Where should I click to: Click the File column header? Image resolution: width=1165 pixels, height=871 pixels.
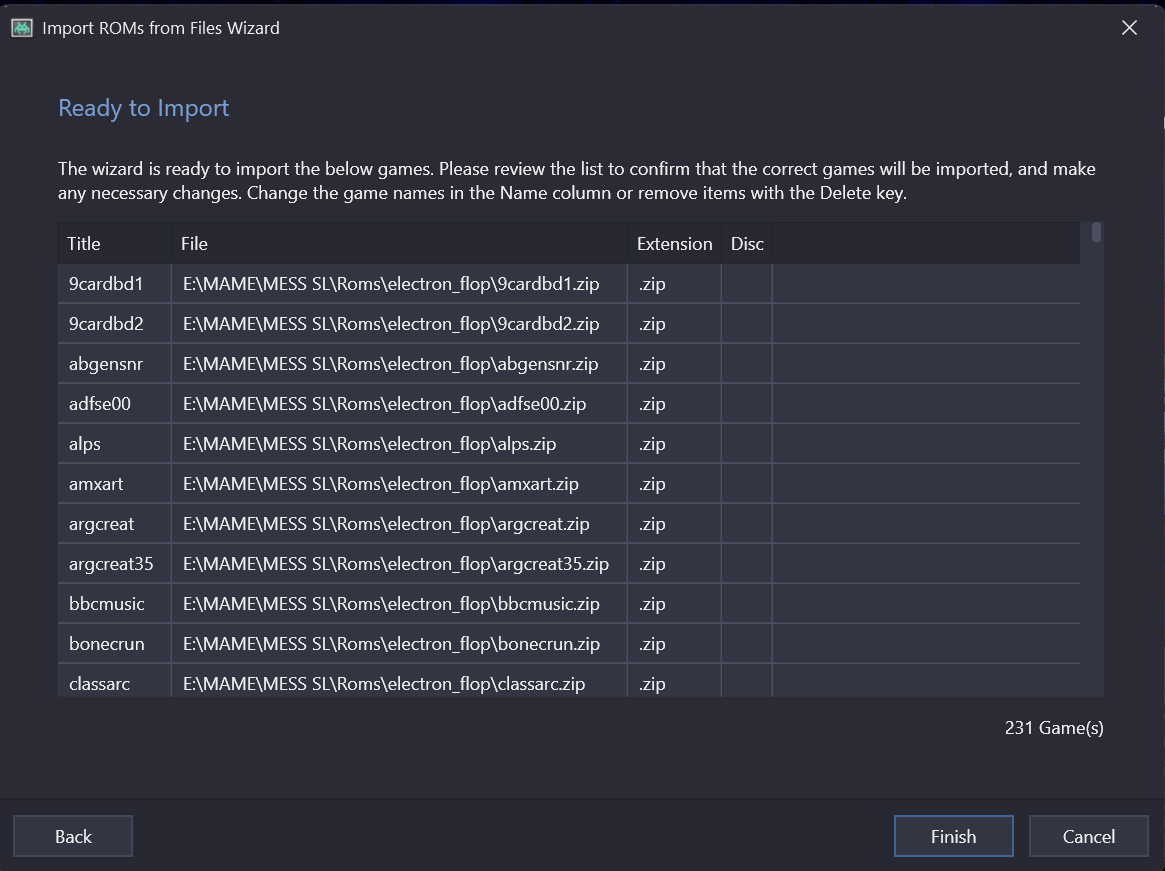(x=194, y=244)
